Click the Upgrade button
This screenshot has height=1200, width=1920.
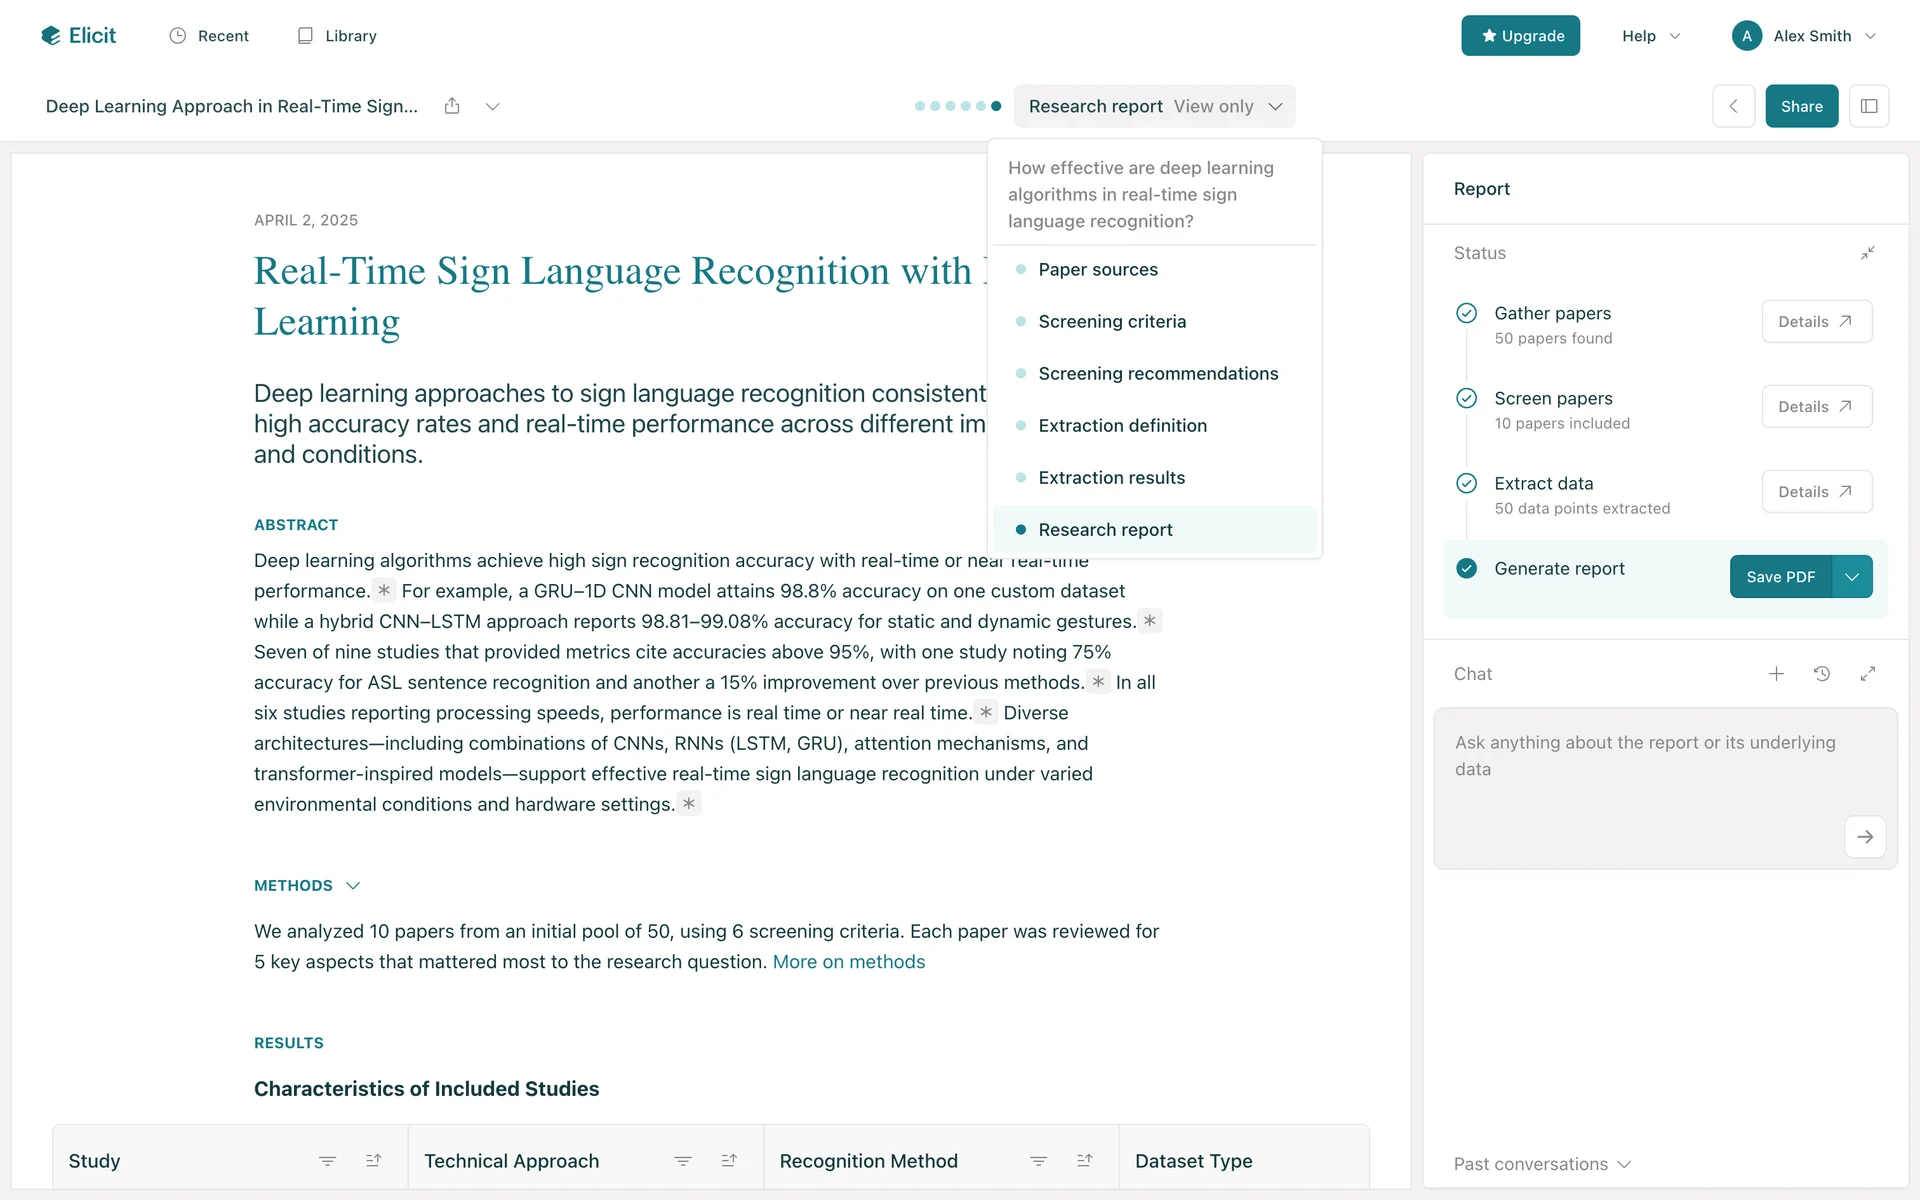point(1520,36)
